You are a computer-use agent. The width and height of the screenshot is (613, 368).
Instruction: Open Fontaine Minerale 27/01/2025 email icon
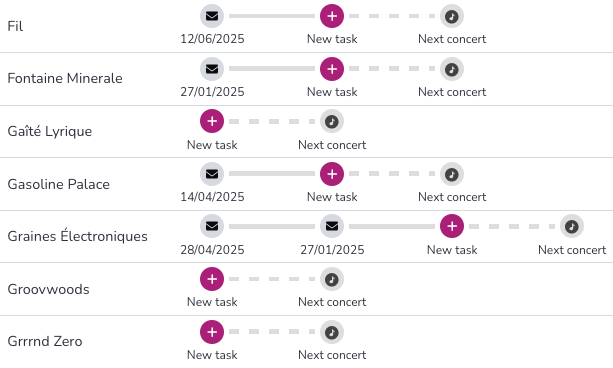[212, 69]
